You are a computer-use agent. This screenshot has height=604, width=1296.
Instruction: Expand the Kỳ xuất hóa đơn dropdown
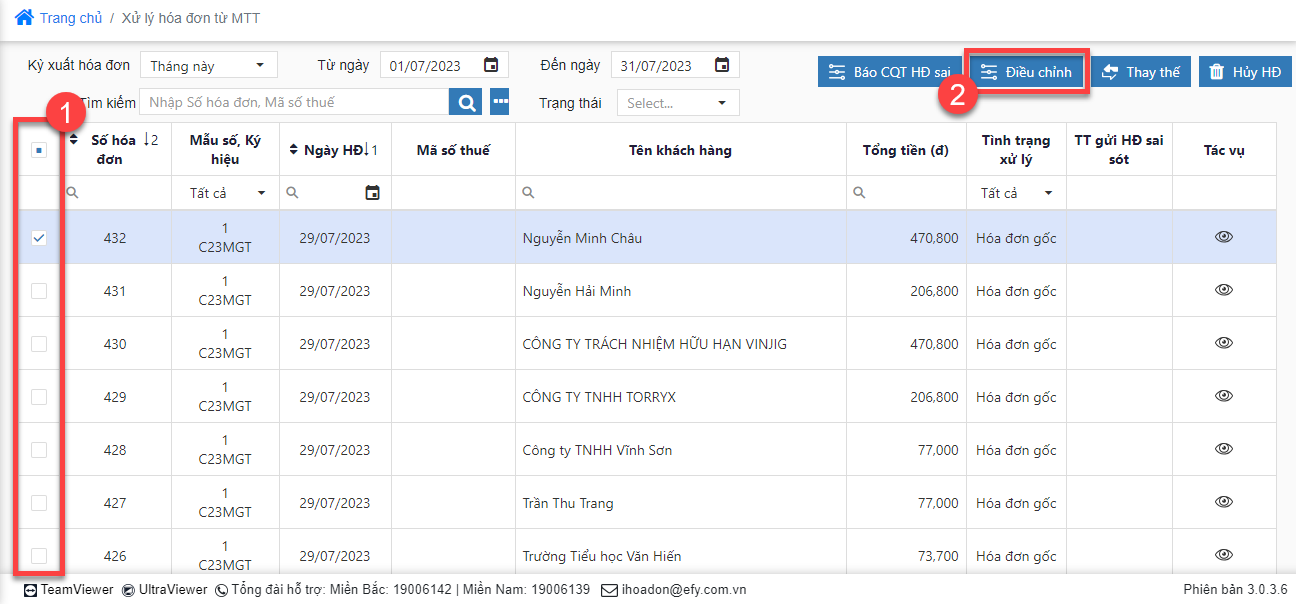coord(208,66)
